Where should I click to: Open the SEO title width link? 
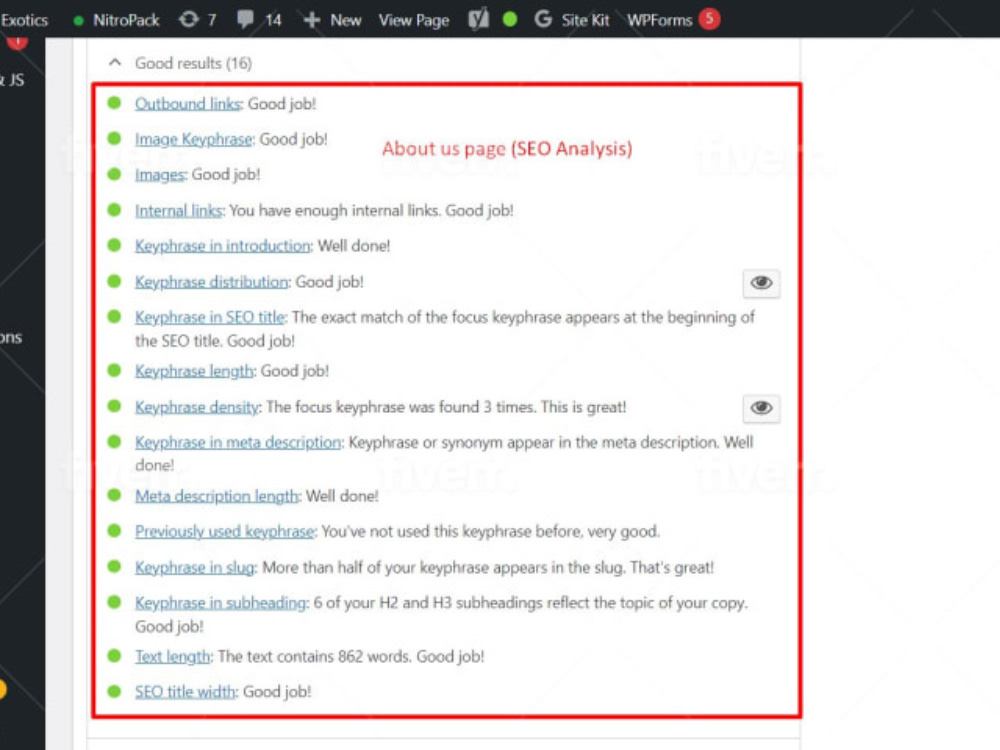pos(186,691)
